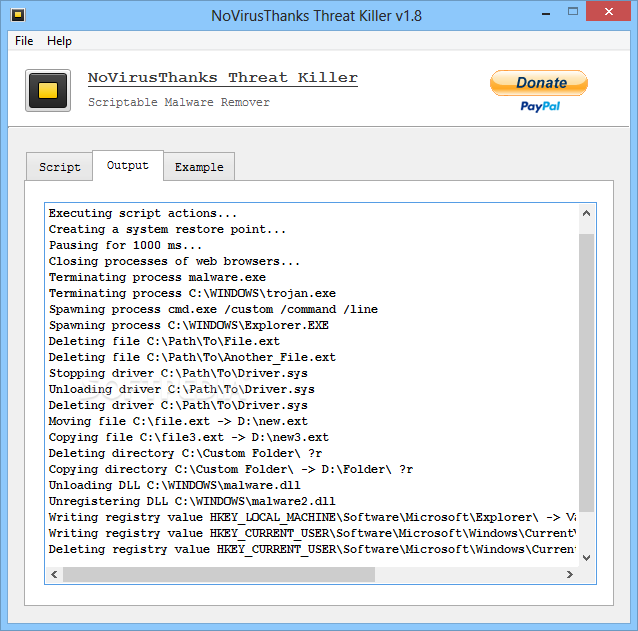Image resolution: width=638 pixels, height=631 pixels.
Task: Click the 'Copying directory' output line
Action: tap(231, 469)
